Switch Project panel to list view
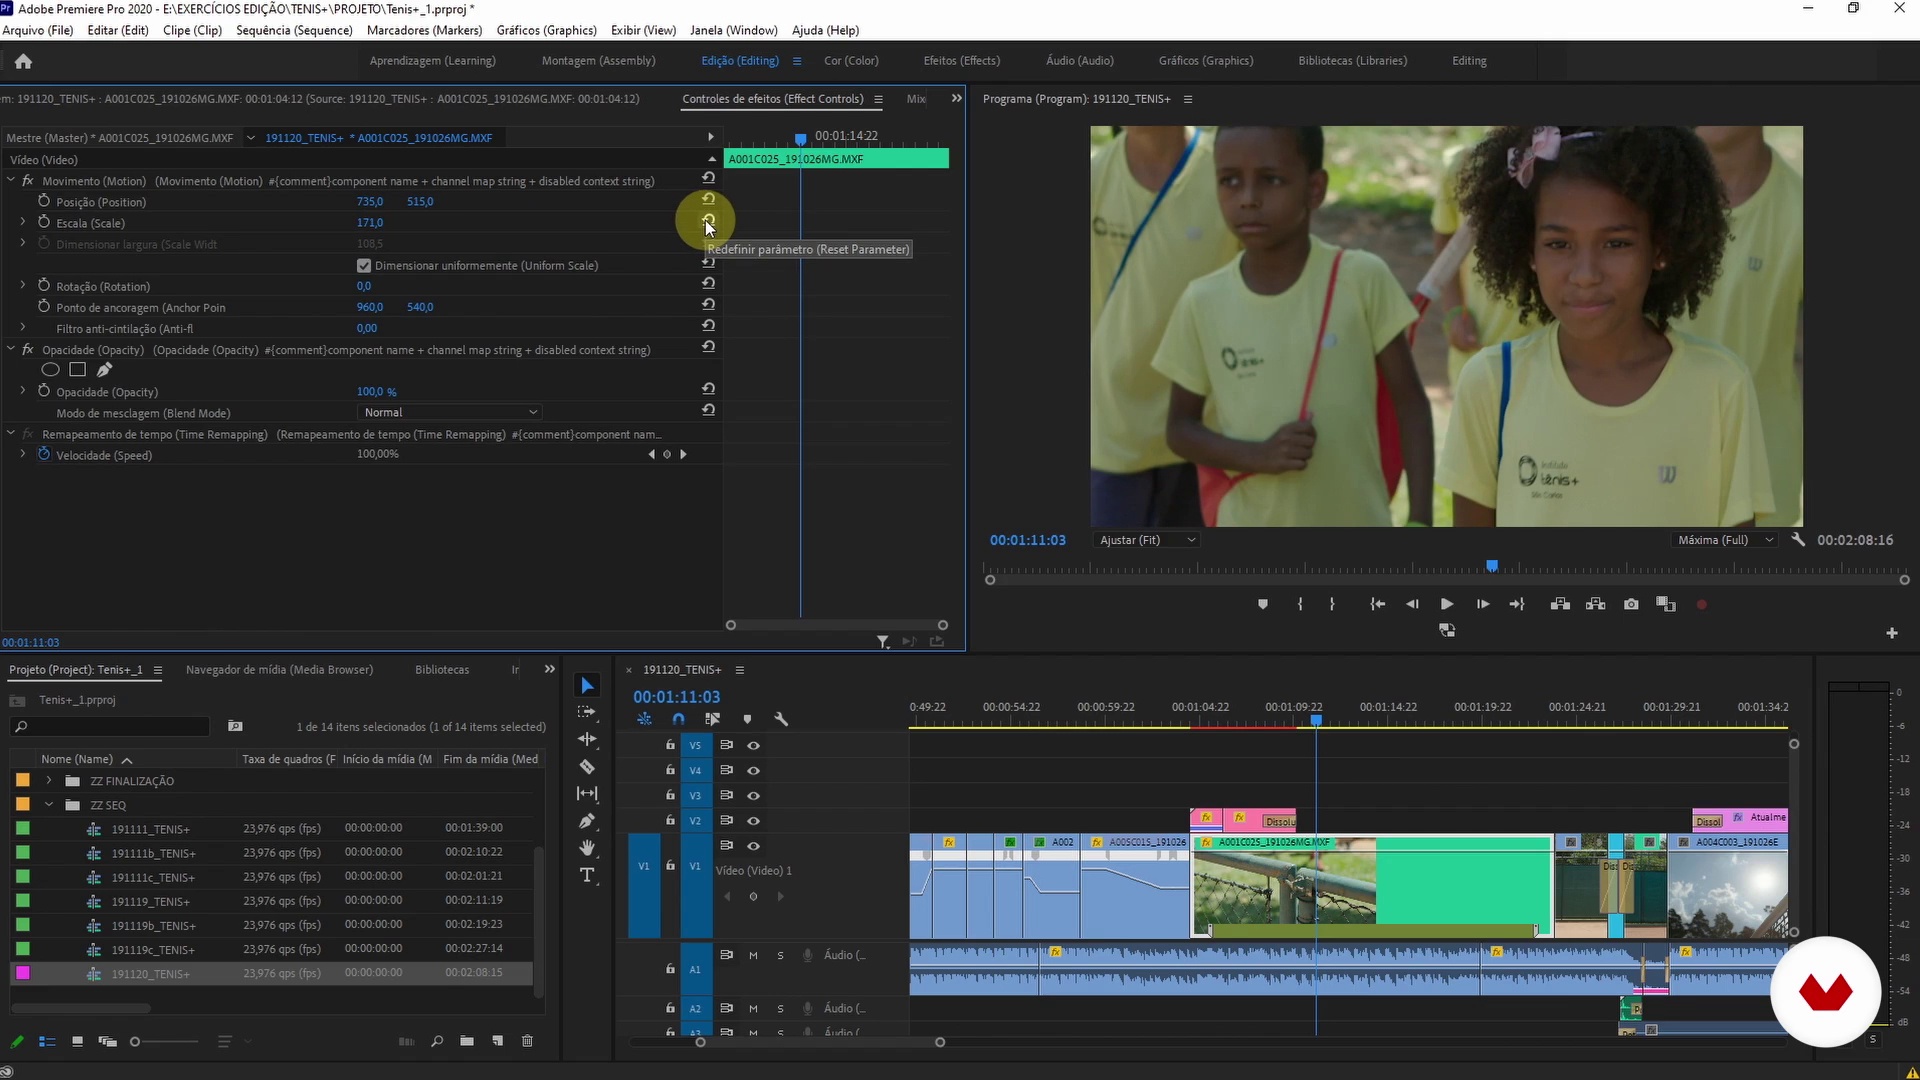1920x1080 pixels. pos(47,1042)
